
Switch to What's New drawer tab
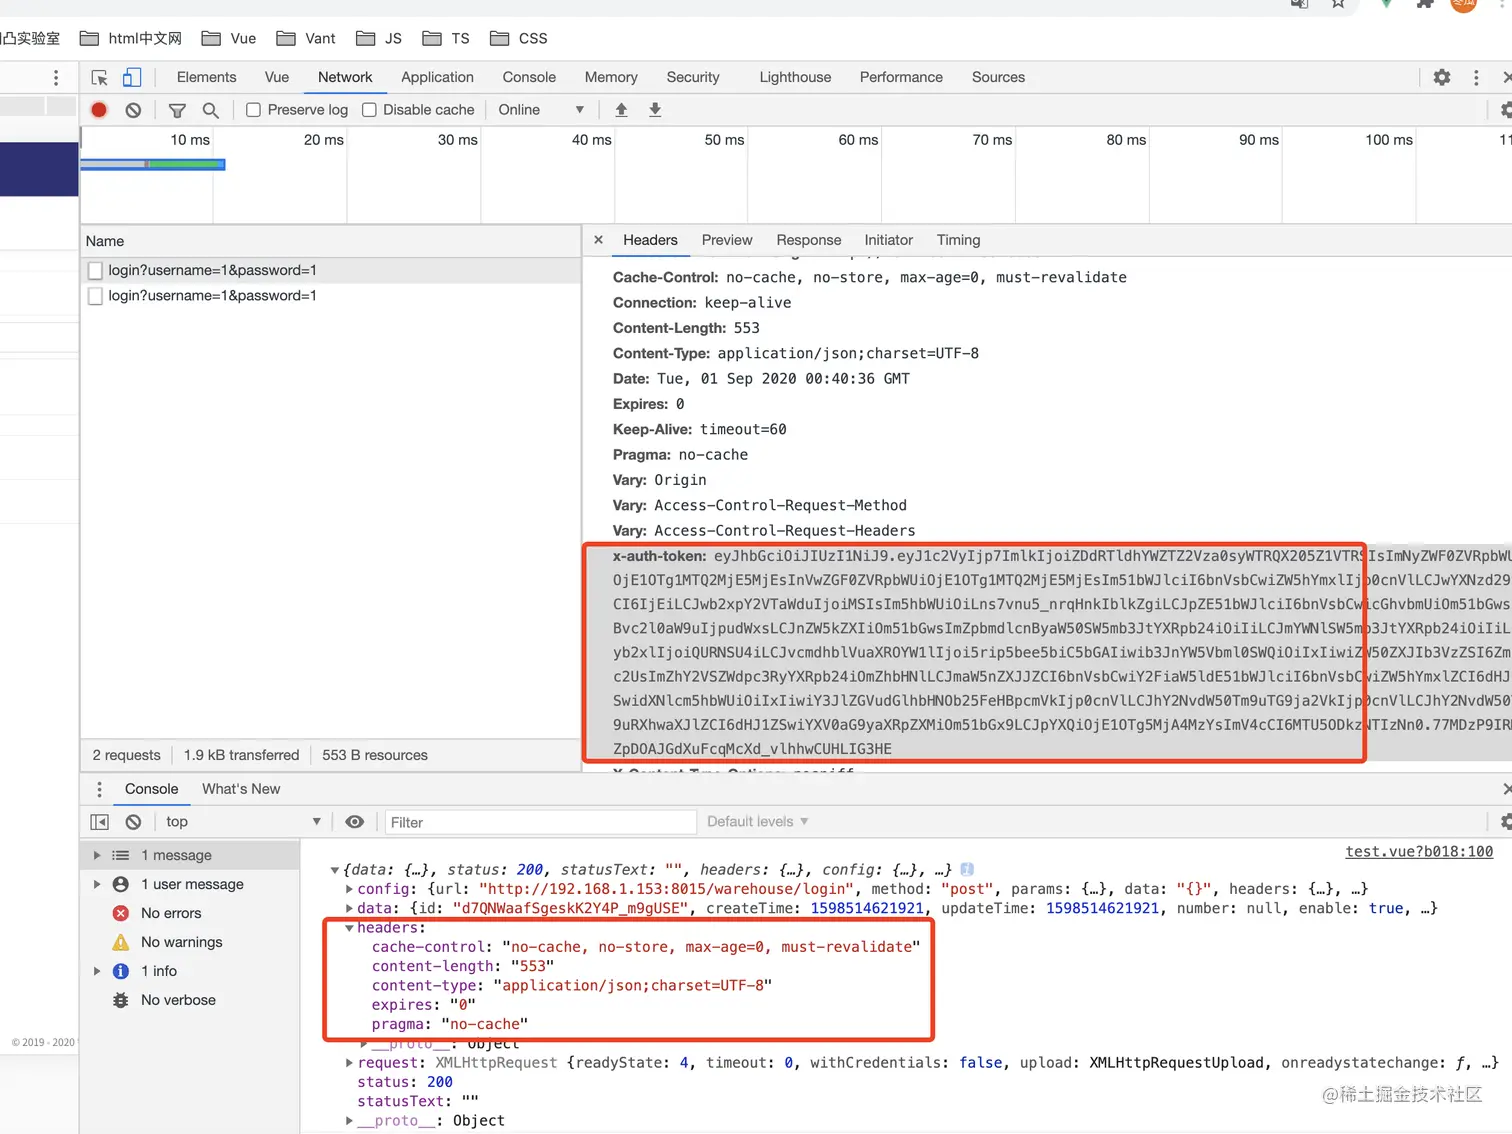pyautogui.click(x=241, y=789)
